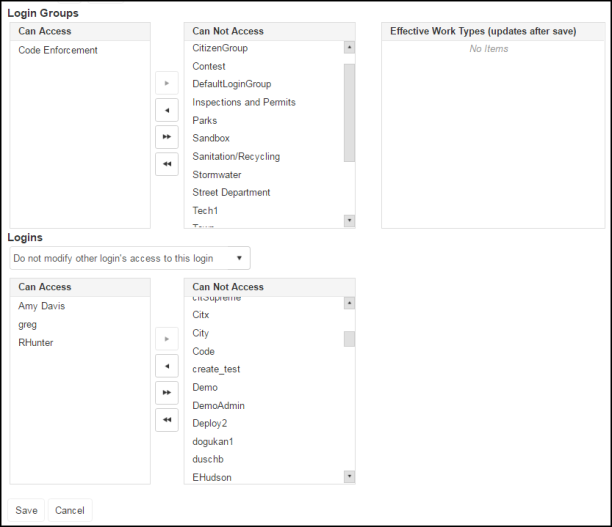612x527 pixels.
Task: Click move-left arrow in Logins section
Action: [167, 366]
